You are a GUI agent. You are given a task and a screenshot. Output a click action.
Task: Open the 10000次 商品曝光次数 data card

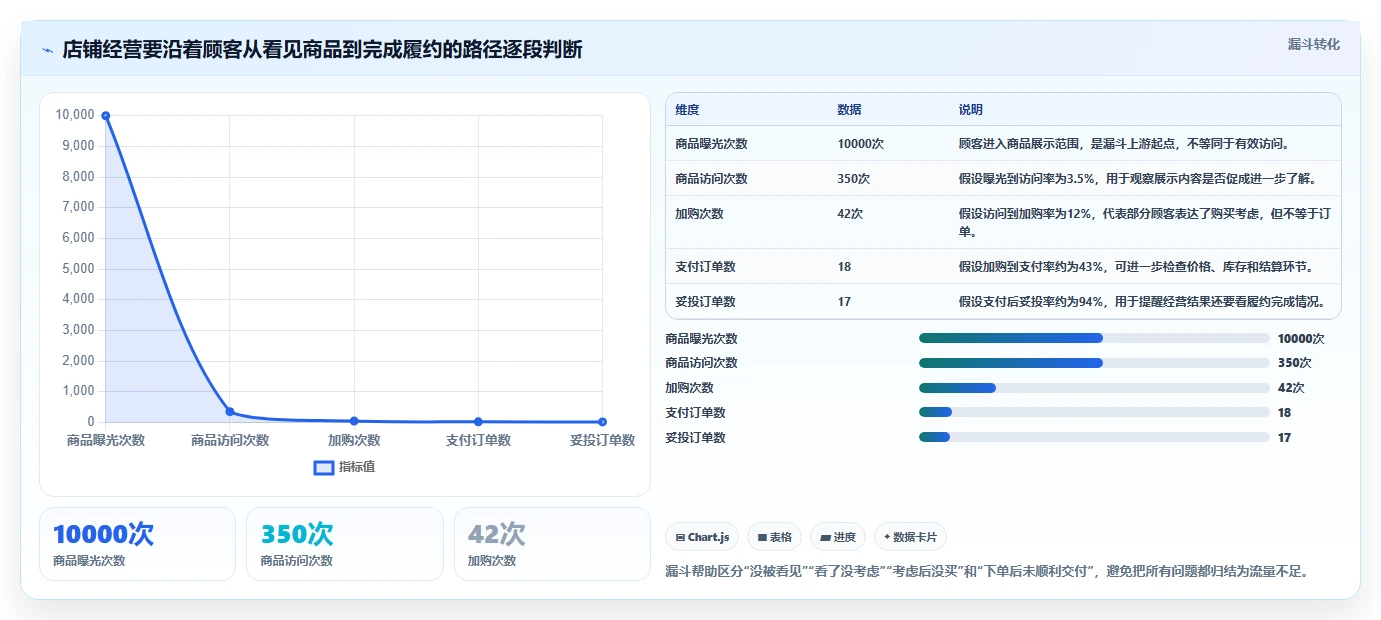(x=137, y=544)
